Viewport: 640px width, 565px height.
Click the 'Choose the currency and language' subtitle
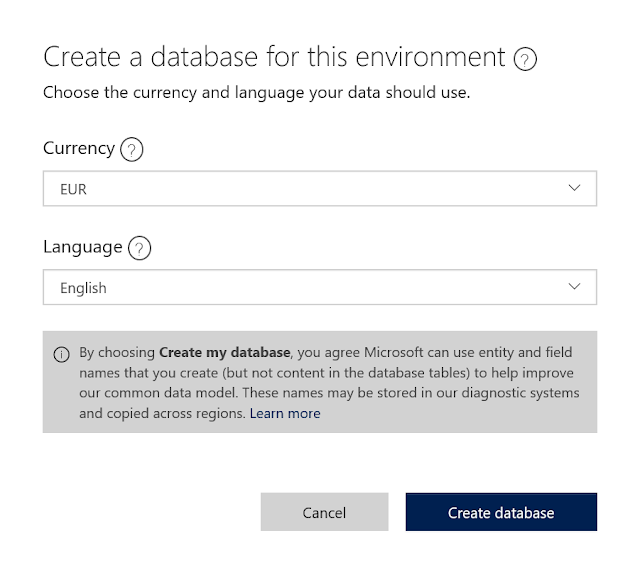[x=256, y=94]
